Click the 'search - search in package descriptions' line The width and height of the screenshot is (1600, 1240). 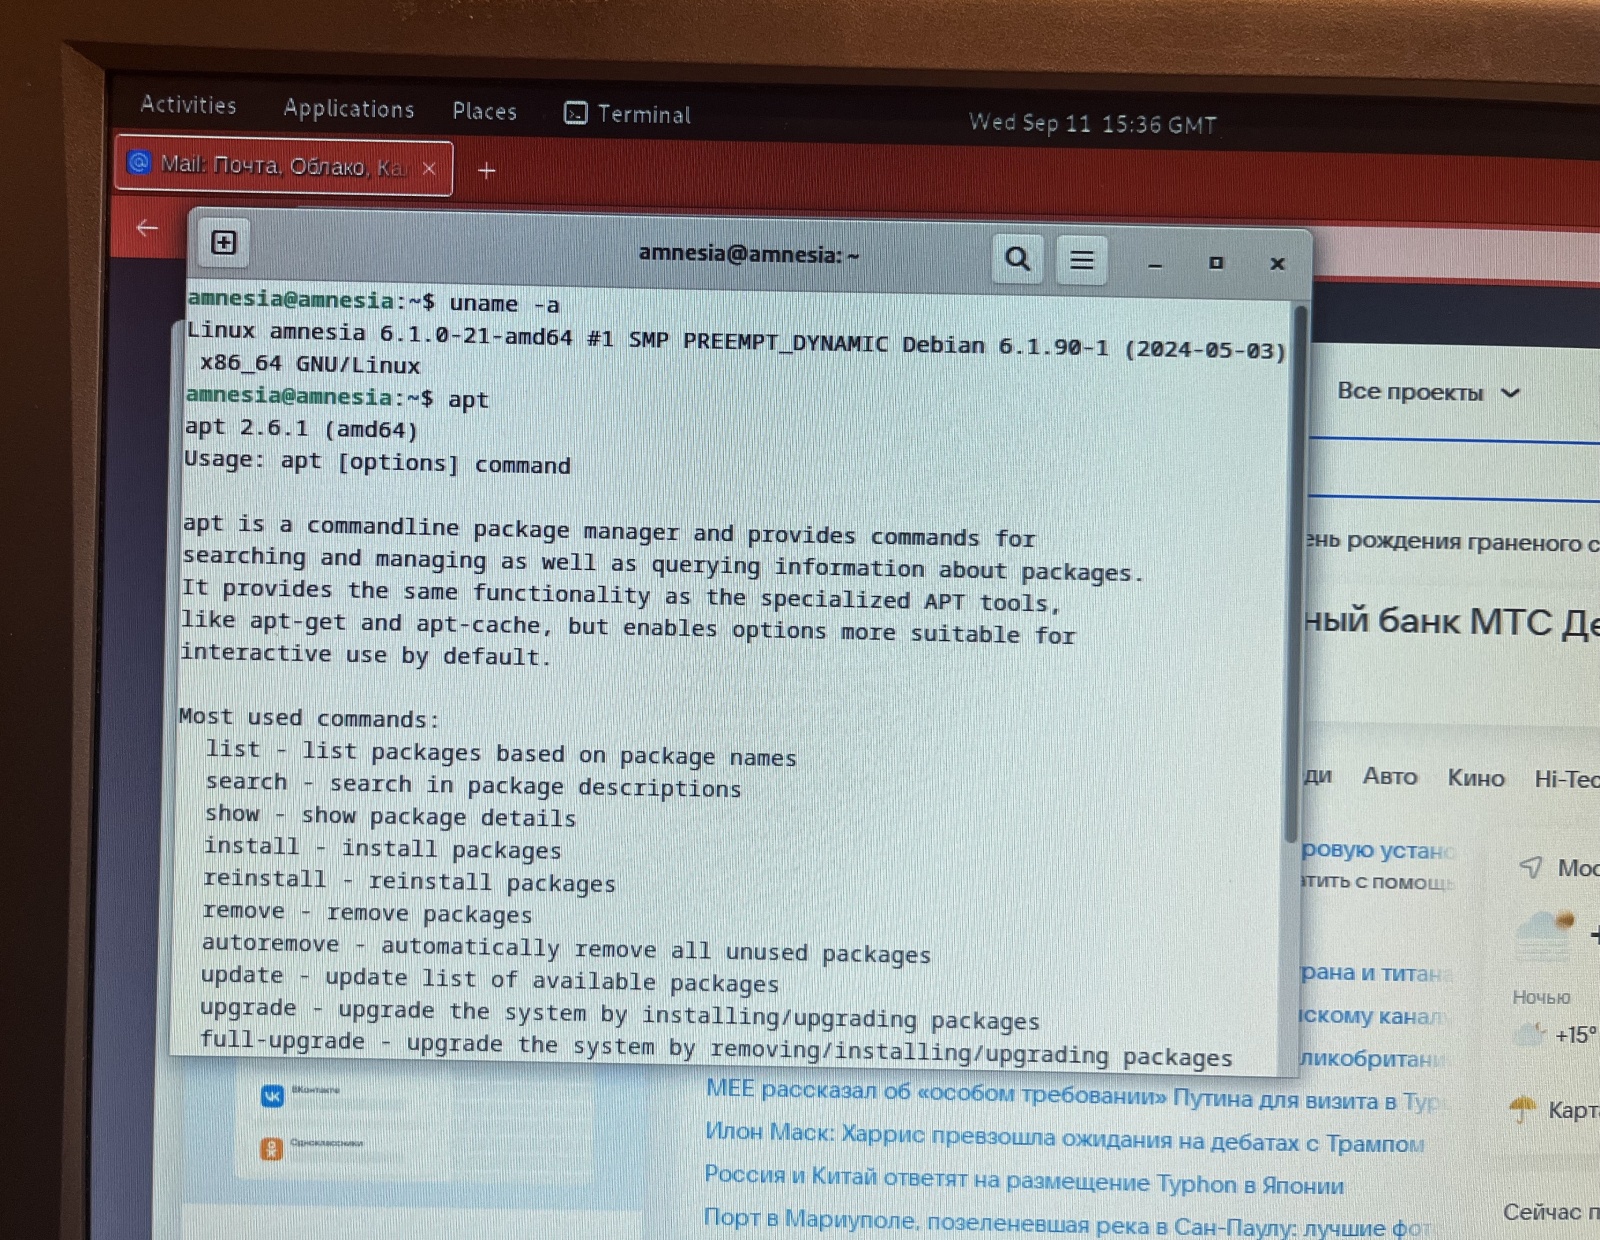pos(473,785)
